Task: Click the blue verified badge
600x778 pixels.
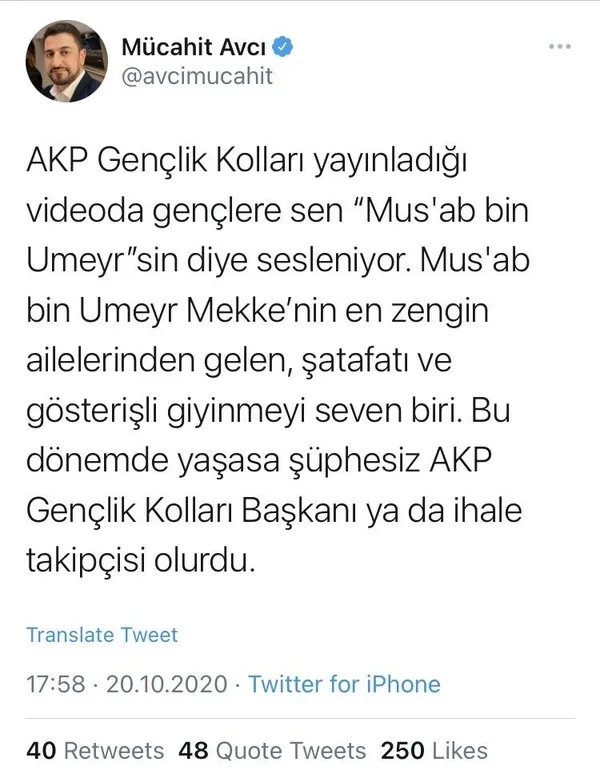Action: tap(284, 46)
